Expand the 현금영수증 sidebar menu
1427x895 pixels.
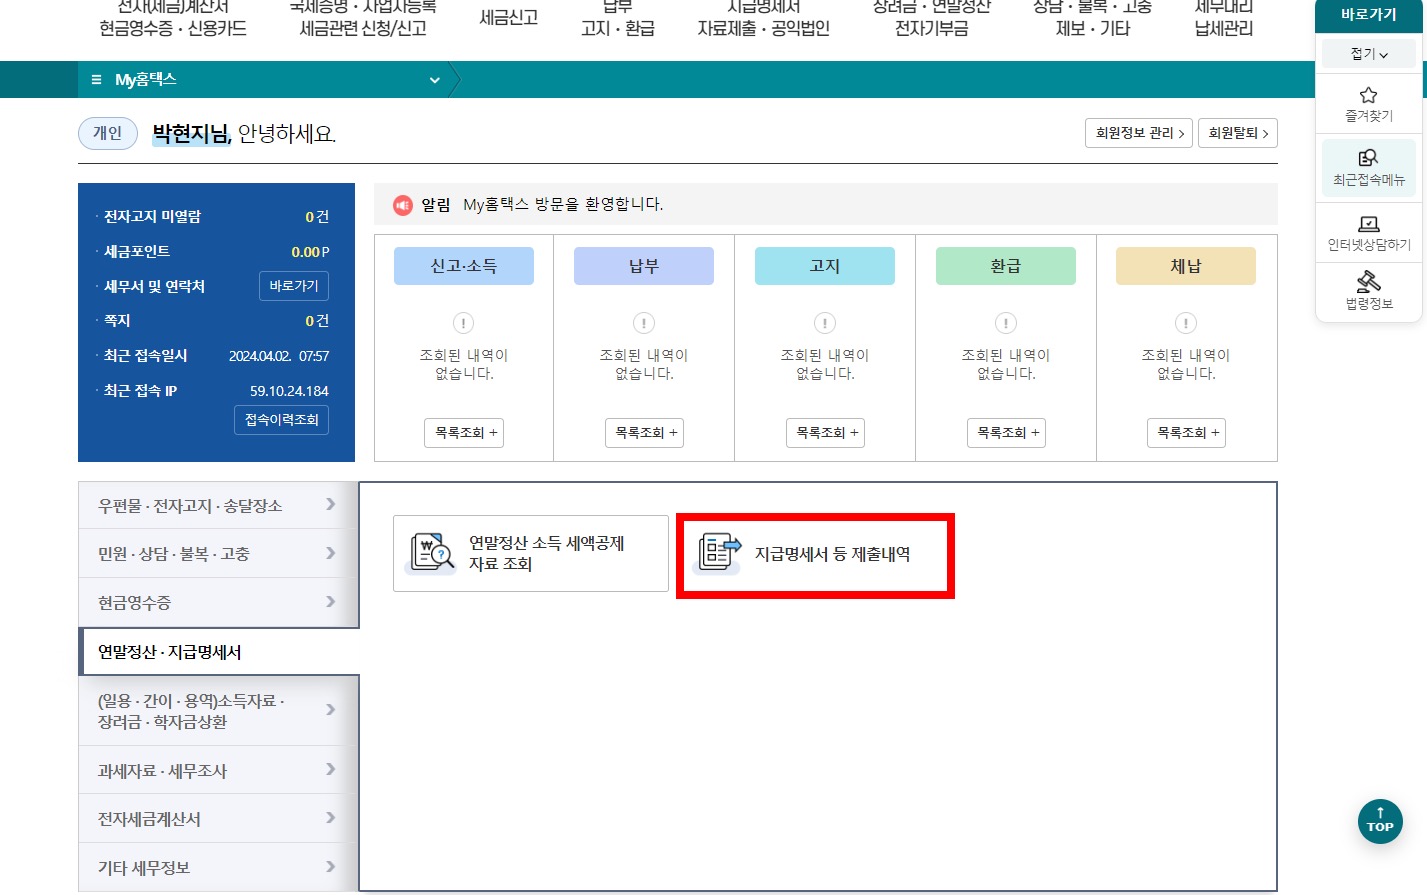tap(217, 602)
